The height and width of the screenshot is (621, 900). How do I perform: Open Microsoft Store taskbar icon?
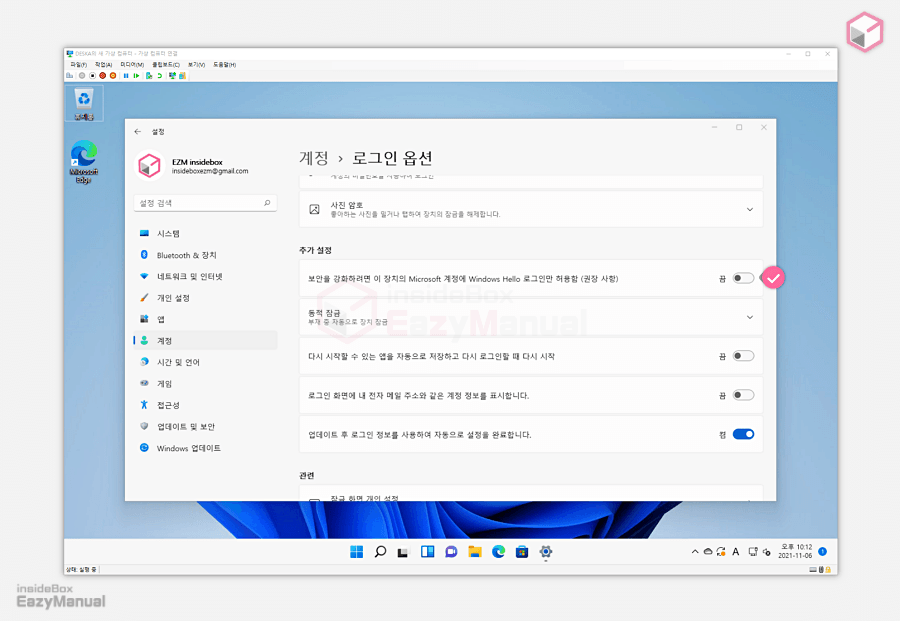522,552
